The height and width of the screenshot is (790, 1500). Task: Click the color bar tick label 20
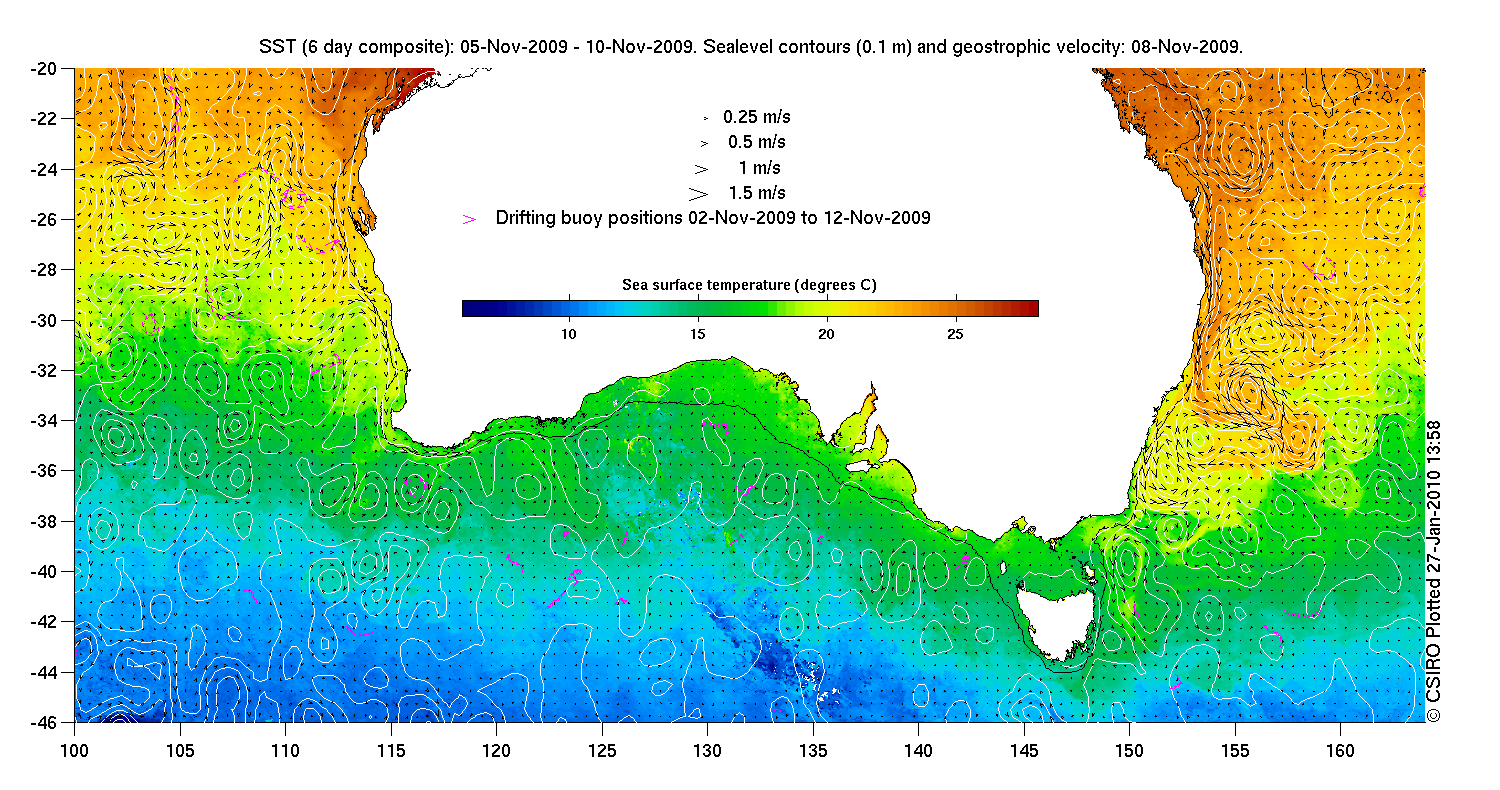coord(826,333)
